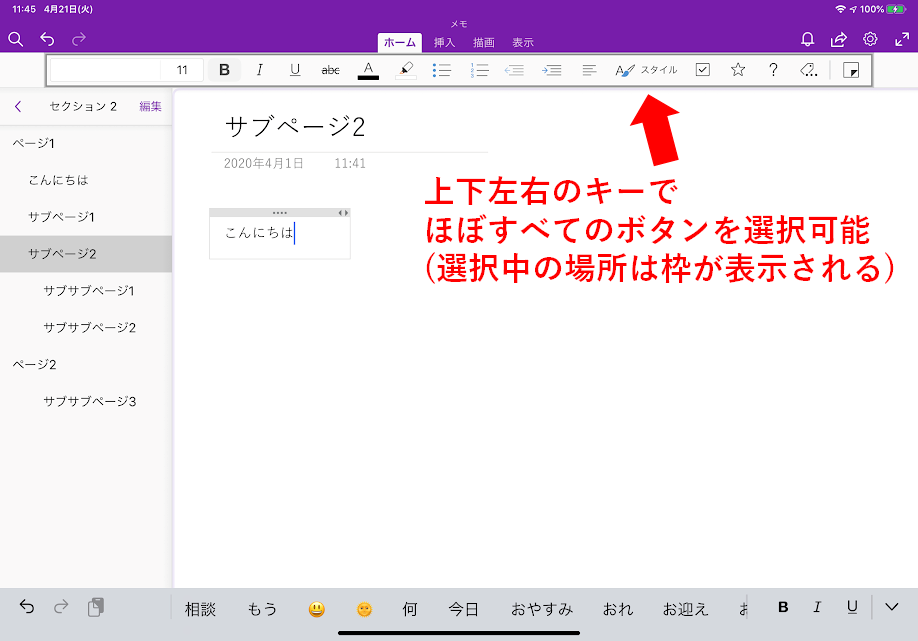Toggle italic on keyboard bar
918x641 pixels.
click(817, 607)
